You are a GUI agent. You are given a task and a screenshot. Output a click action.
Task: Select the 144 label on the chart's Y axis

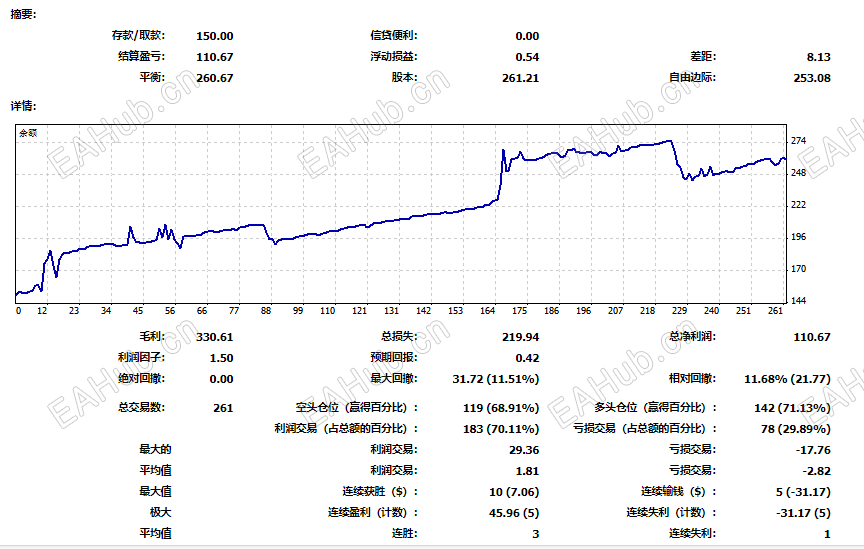(798, 300)
